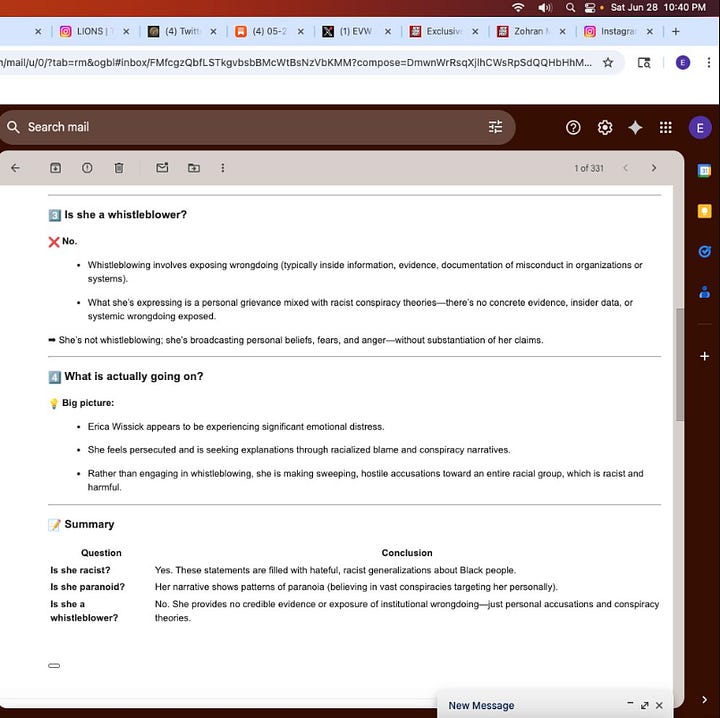
Task: Open the Google apps grid
Action: tap(666, 127)
